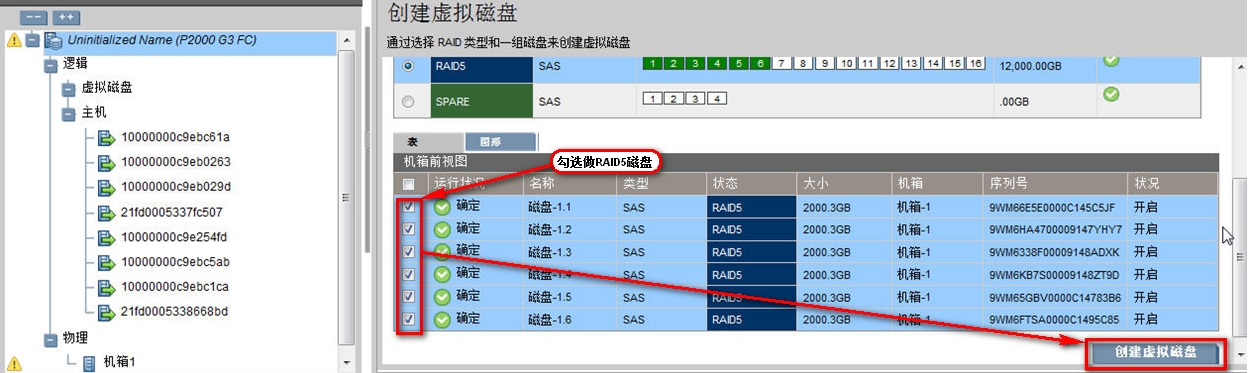Click host icon for 10000000c9ebc61a

tap(106, 138)
